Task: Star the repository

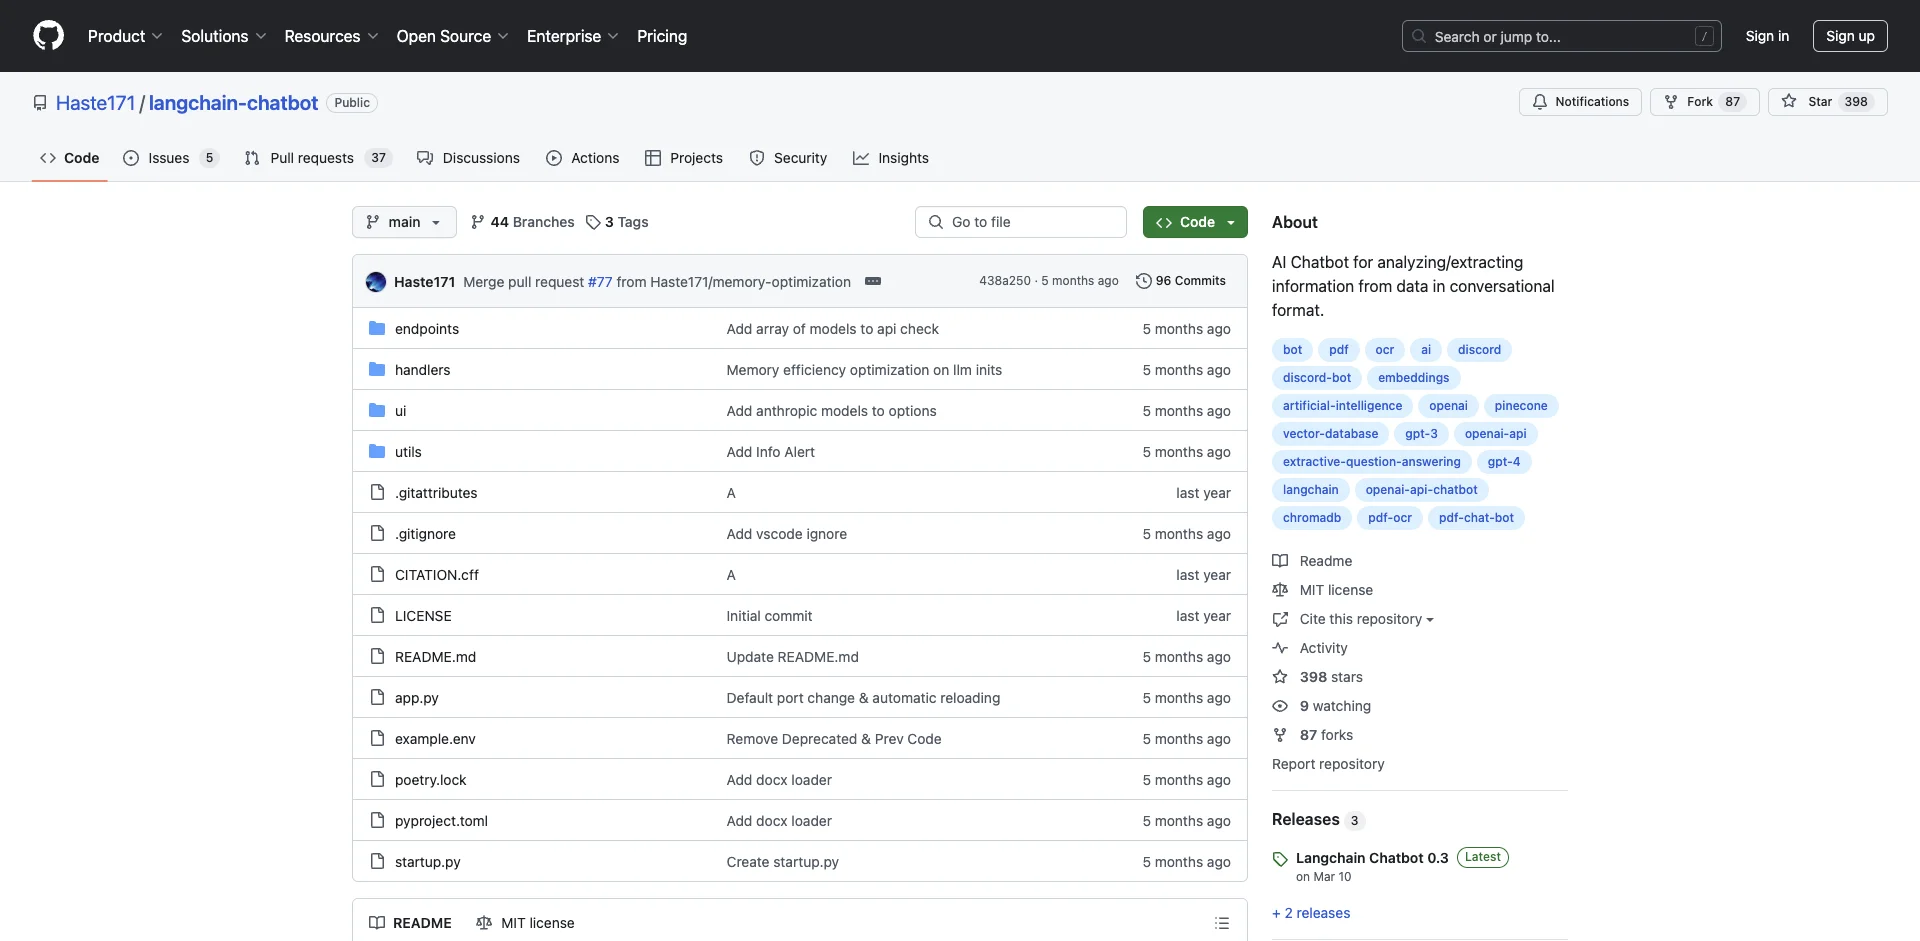Action: [x=1828, y=102]
